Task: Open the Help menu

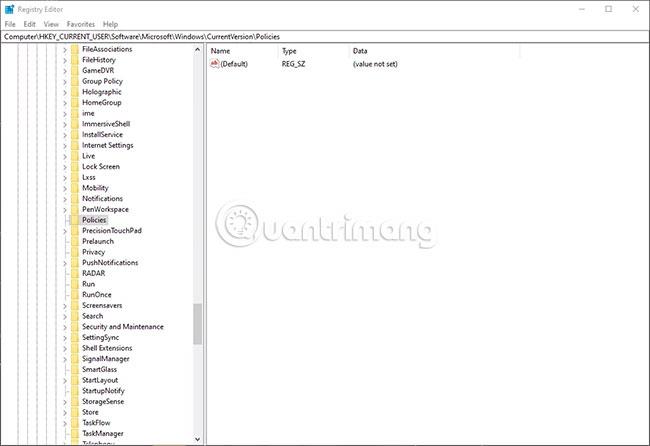Action: 110,24
